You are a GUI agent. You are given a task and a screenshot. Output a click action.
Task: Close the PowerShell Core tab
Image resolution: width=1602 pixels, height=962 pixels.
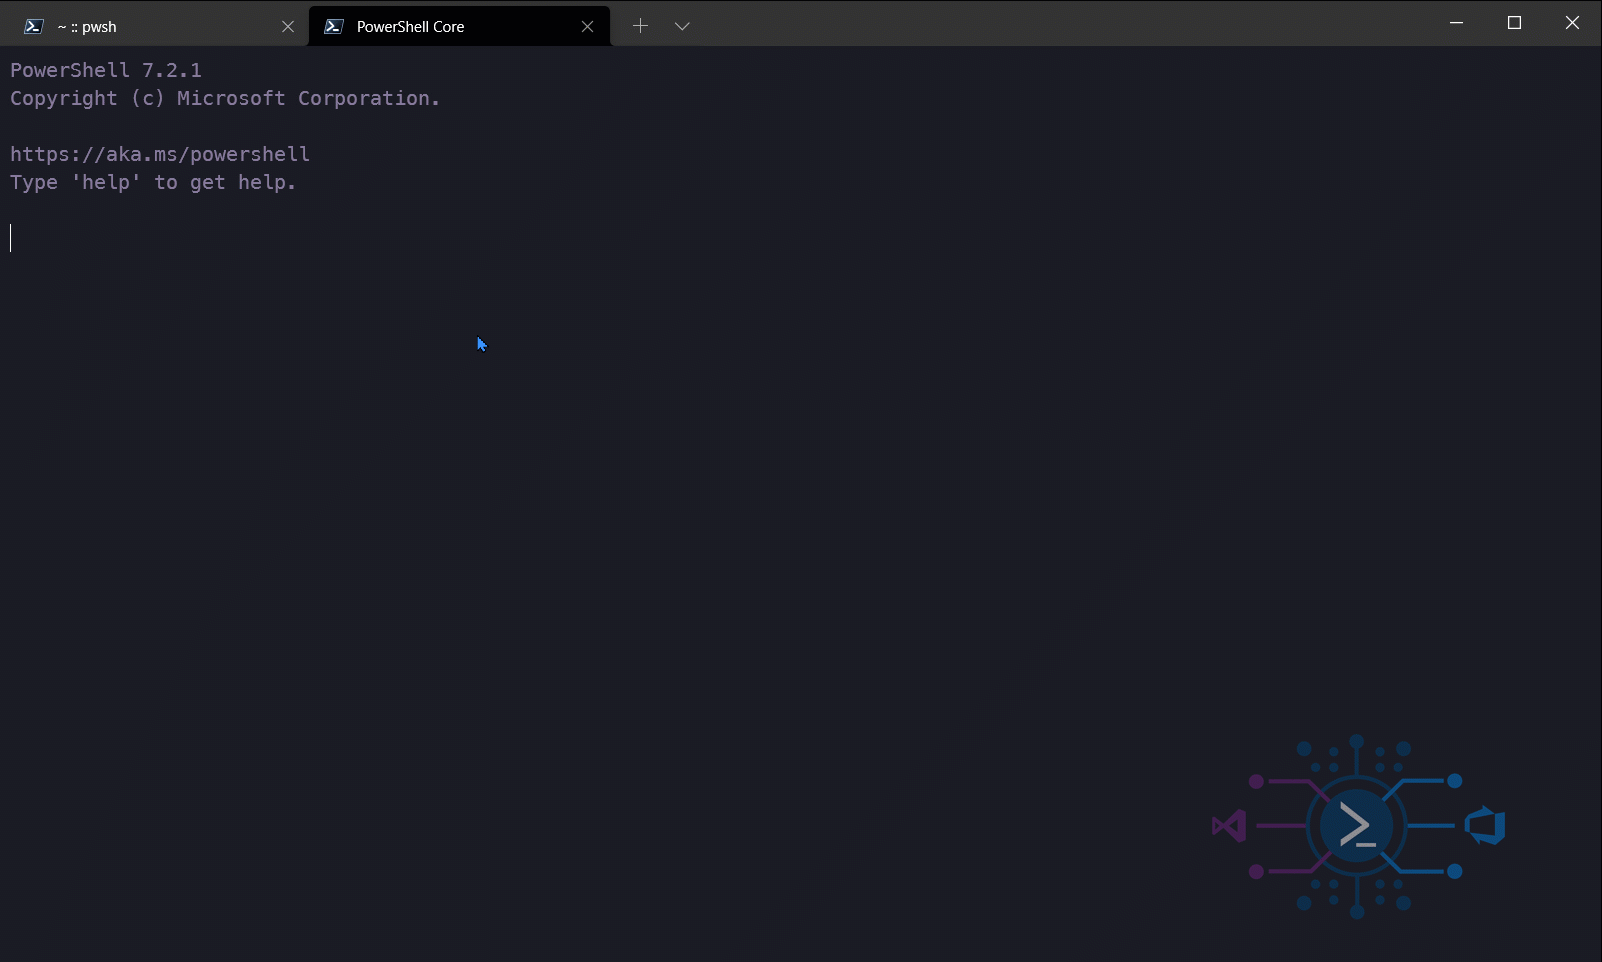click(x=587, y=27)
